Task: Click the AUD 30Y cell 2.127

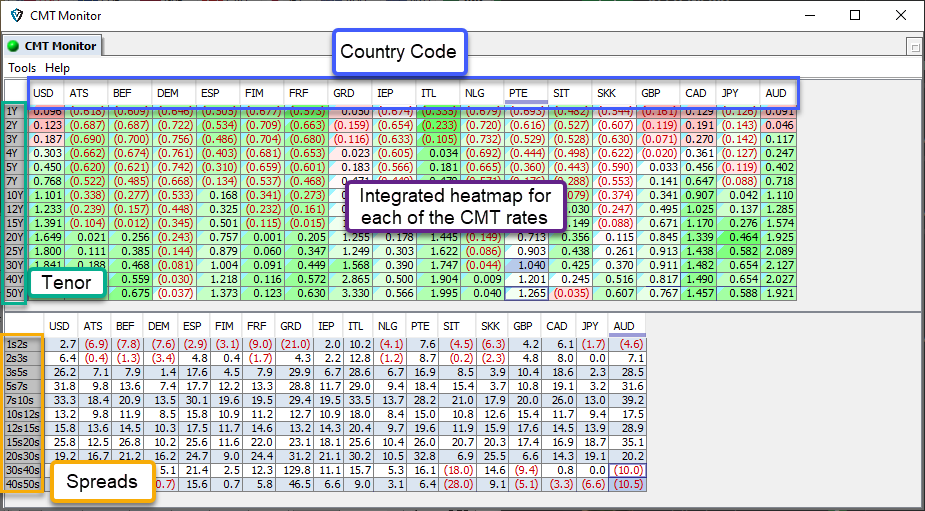Action: tap(779, 265)
